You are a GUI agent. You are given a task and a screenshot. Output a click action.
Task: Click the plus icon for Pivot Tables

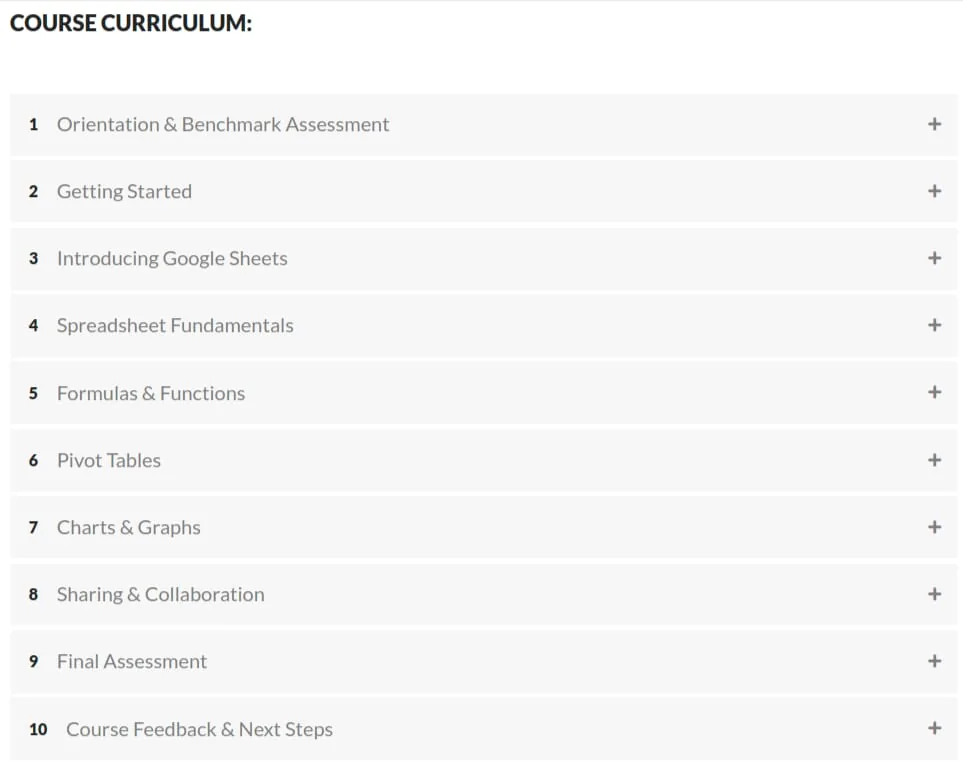(x=934, y=460)
